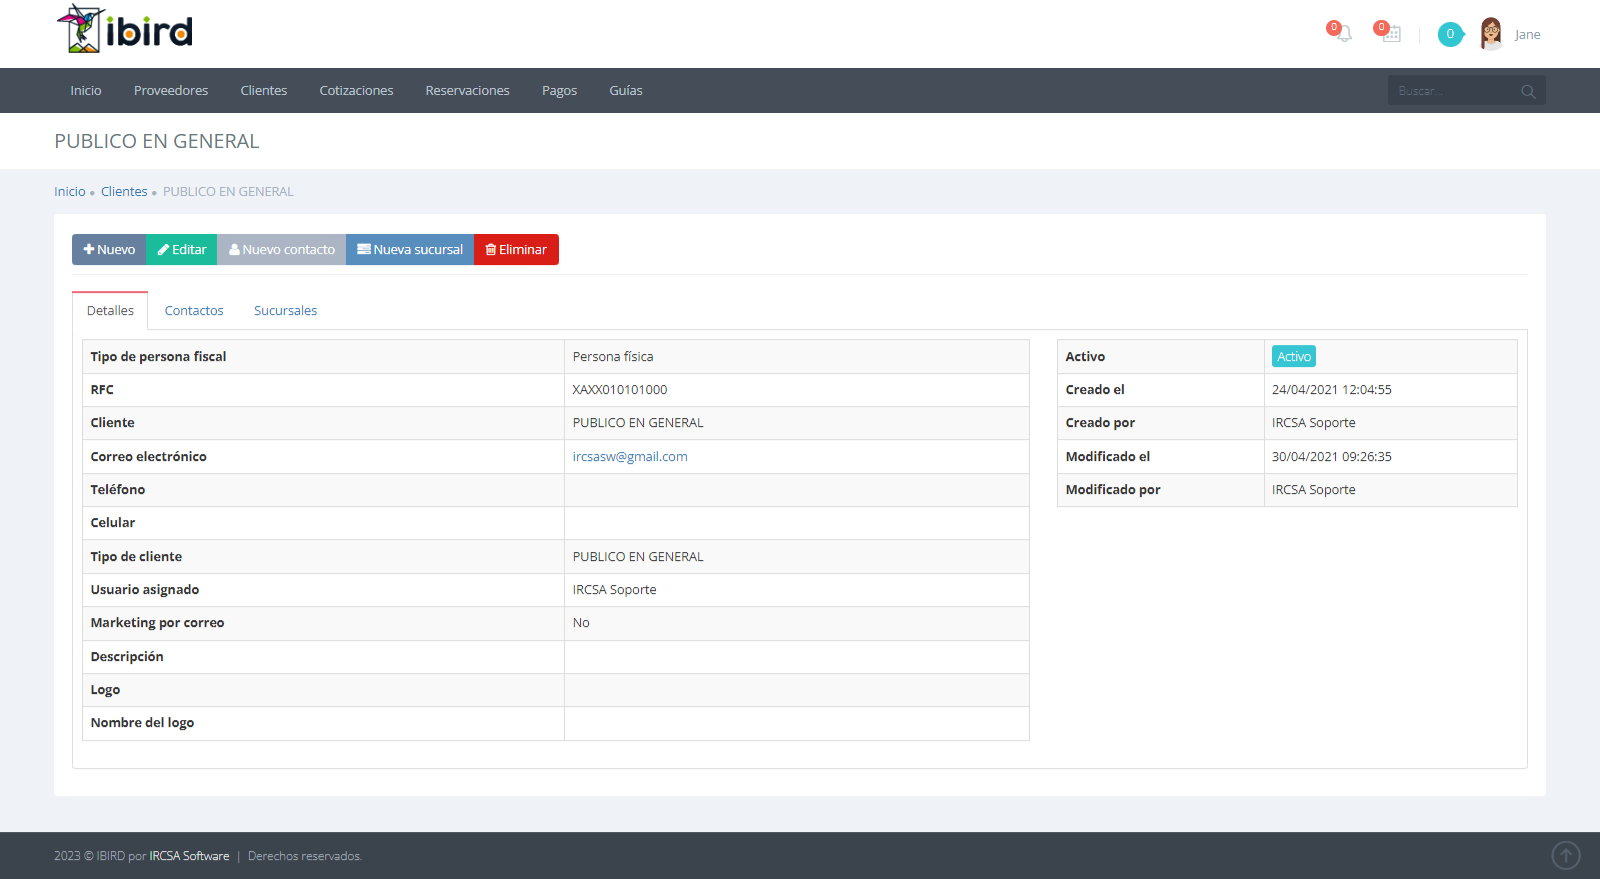This screenshot has width=1600, height=879.
Task: Open the notifications bell icon
Action: coord(1343,33)
